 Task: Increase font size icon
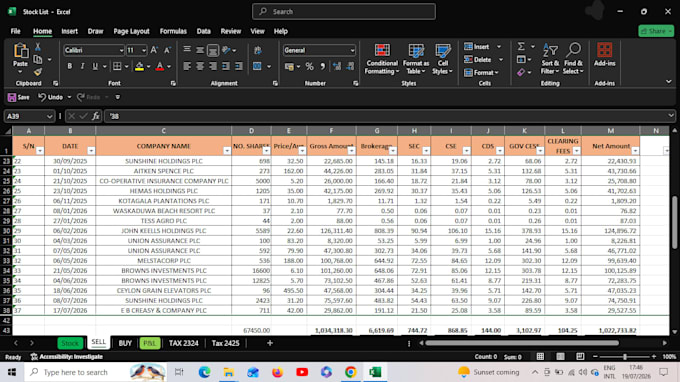click(154, 50)
